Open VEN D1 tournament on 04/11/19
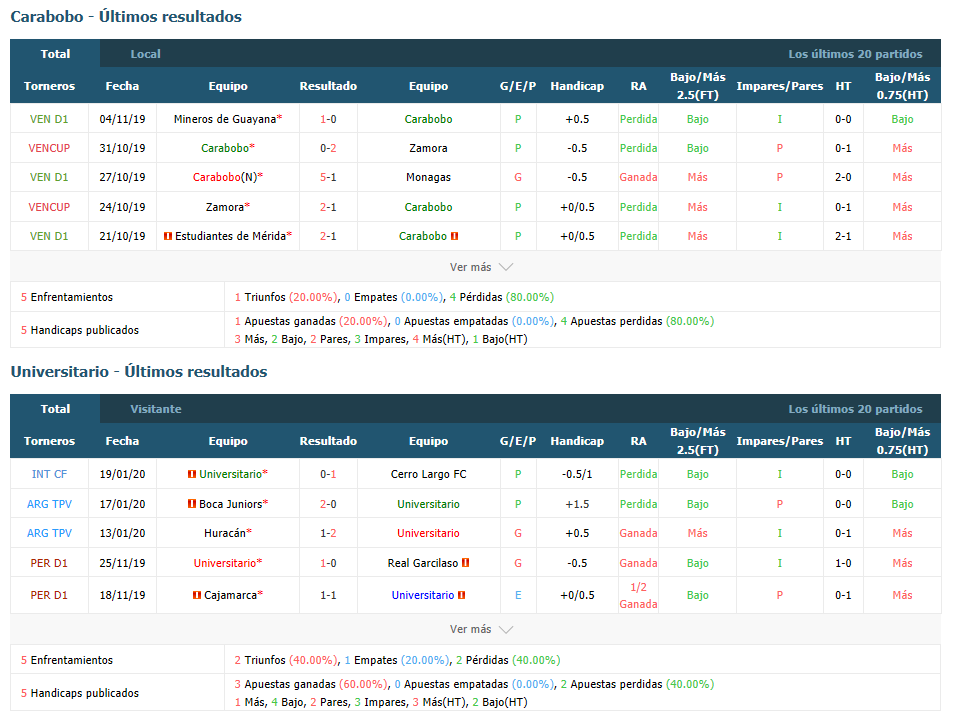 tap(49, 119)
